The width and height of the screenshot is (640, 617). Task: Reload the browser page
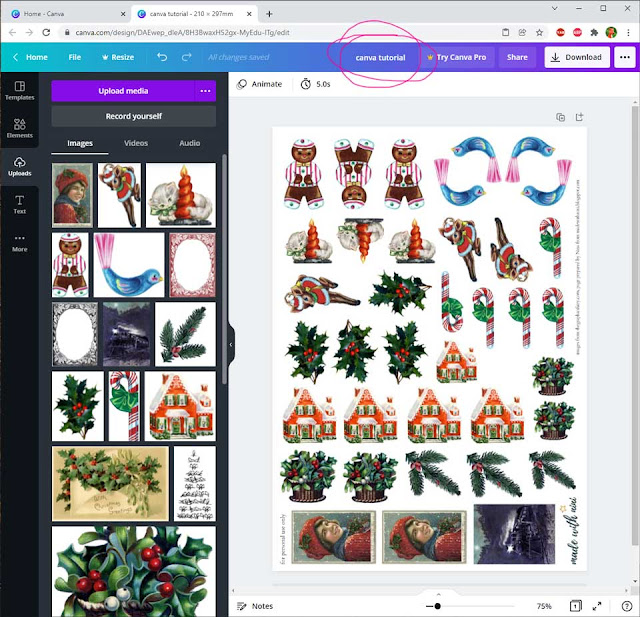tap(46, 32)
